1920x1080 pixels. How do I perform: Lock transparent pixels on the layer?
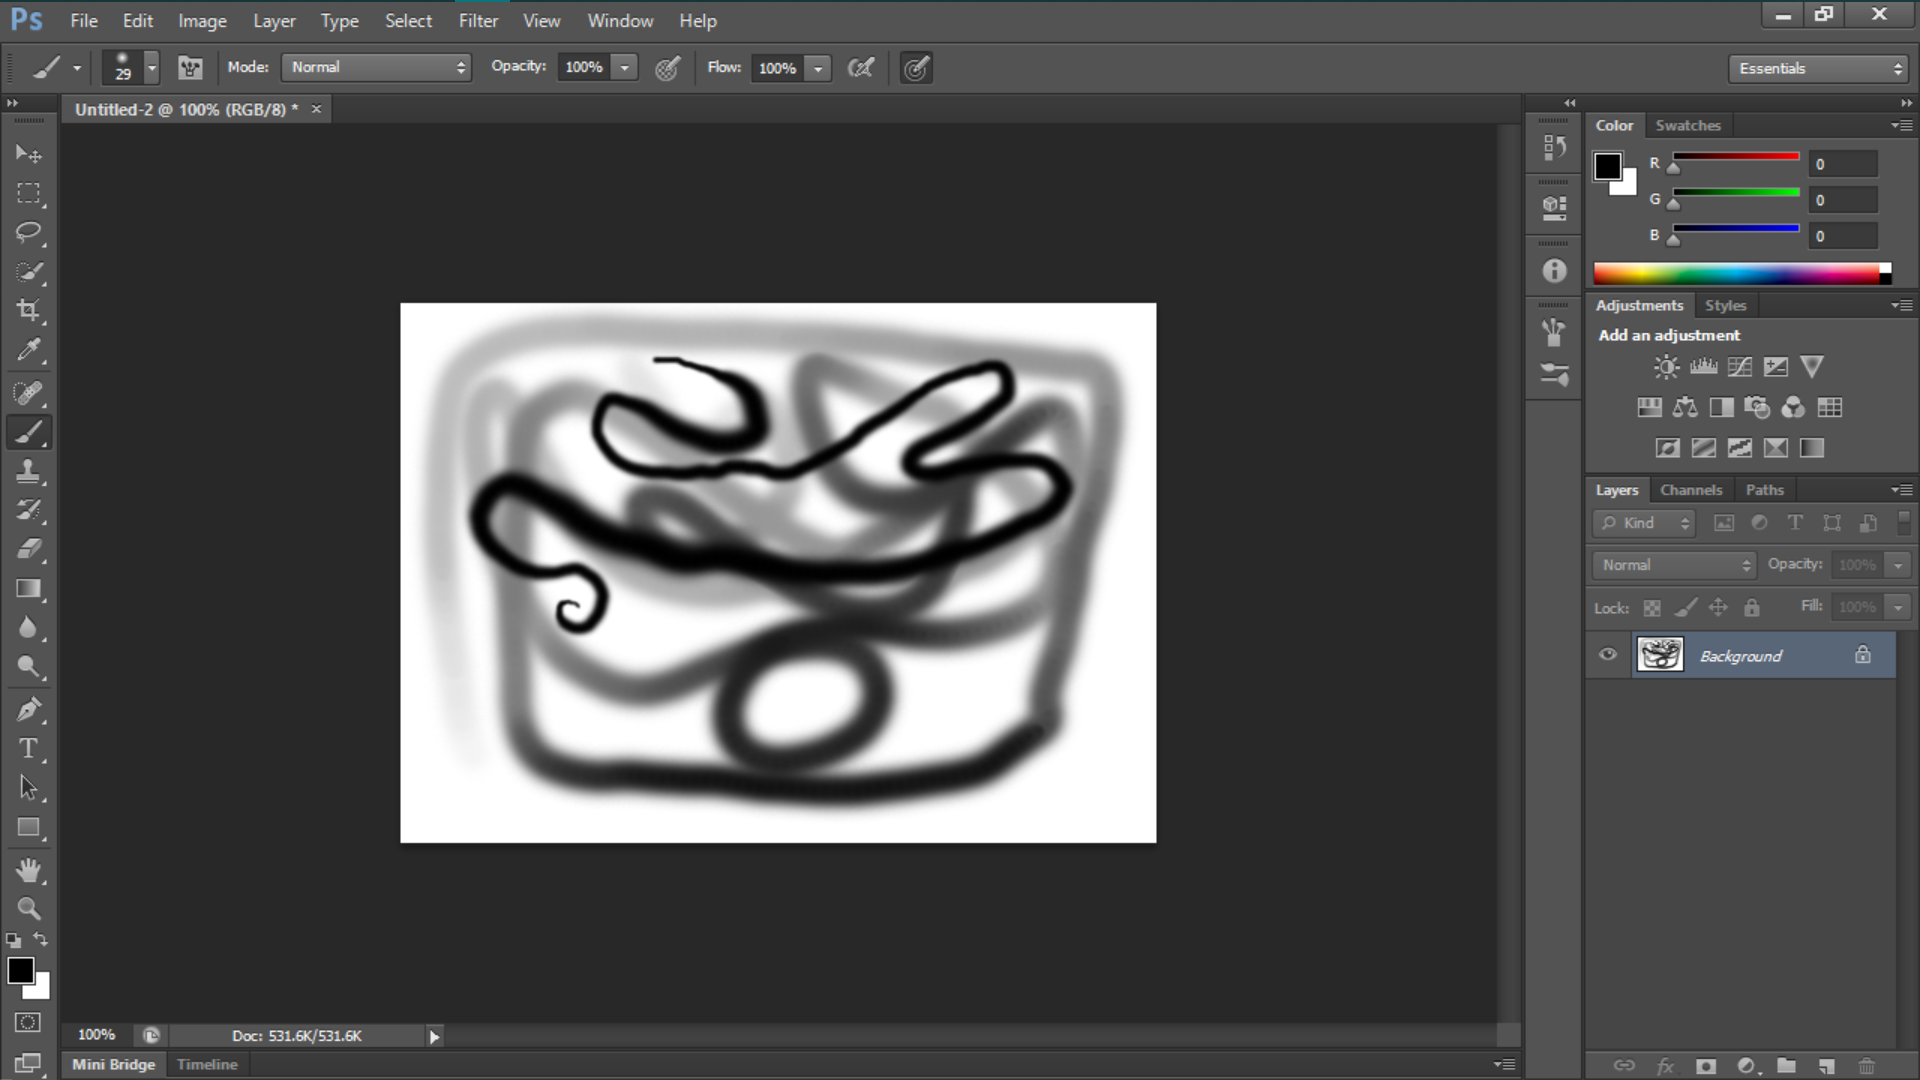(x=1652, y=607)
